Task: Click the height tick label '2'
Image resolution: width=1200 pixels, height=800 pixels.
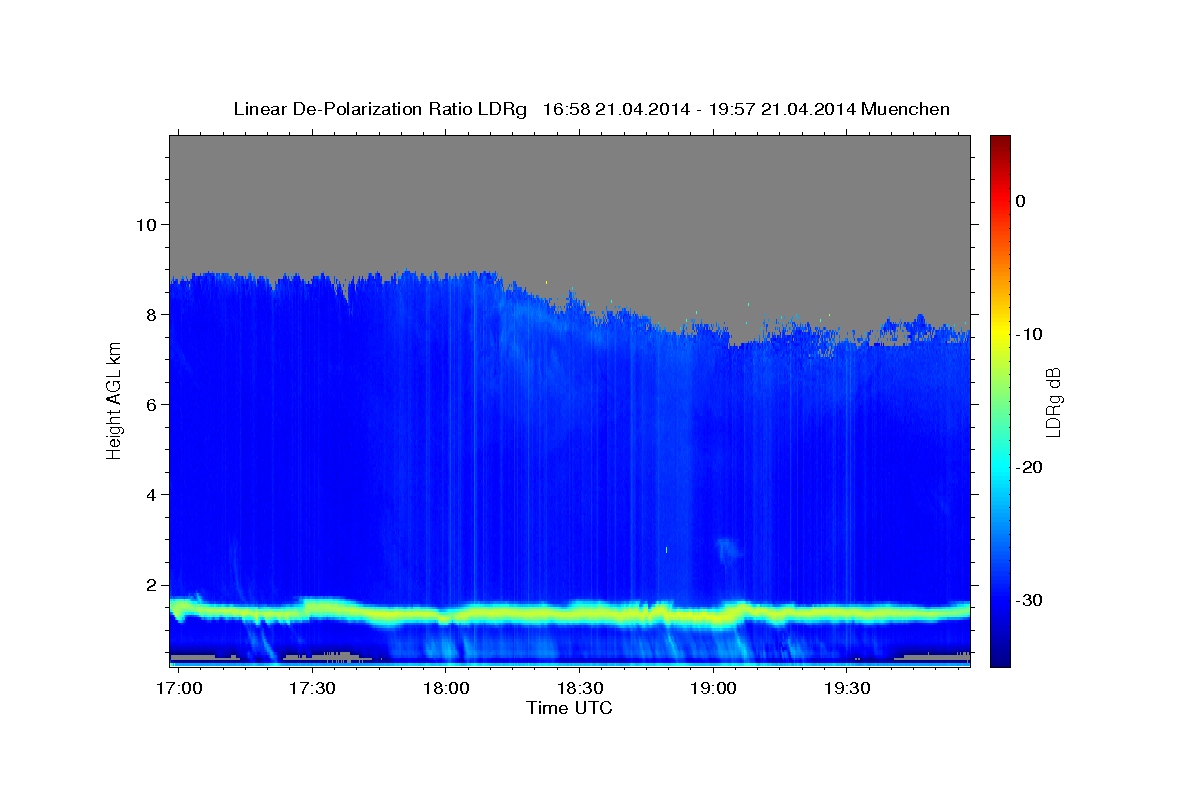Action: 150,585
